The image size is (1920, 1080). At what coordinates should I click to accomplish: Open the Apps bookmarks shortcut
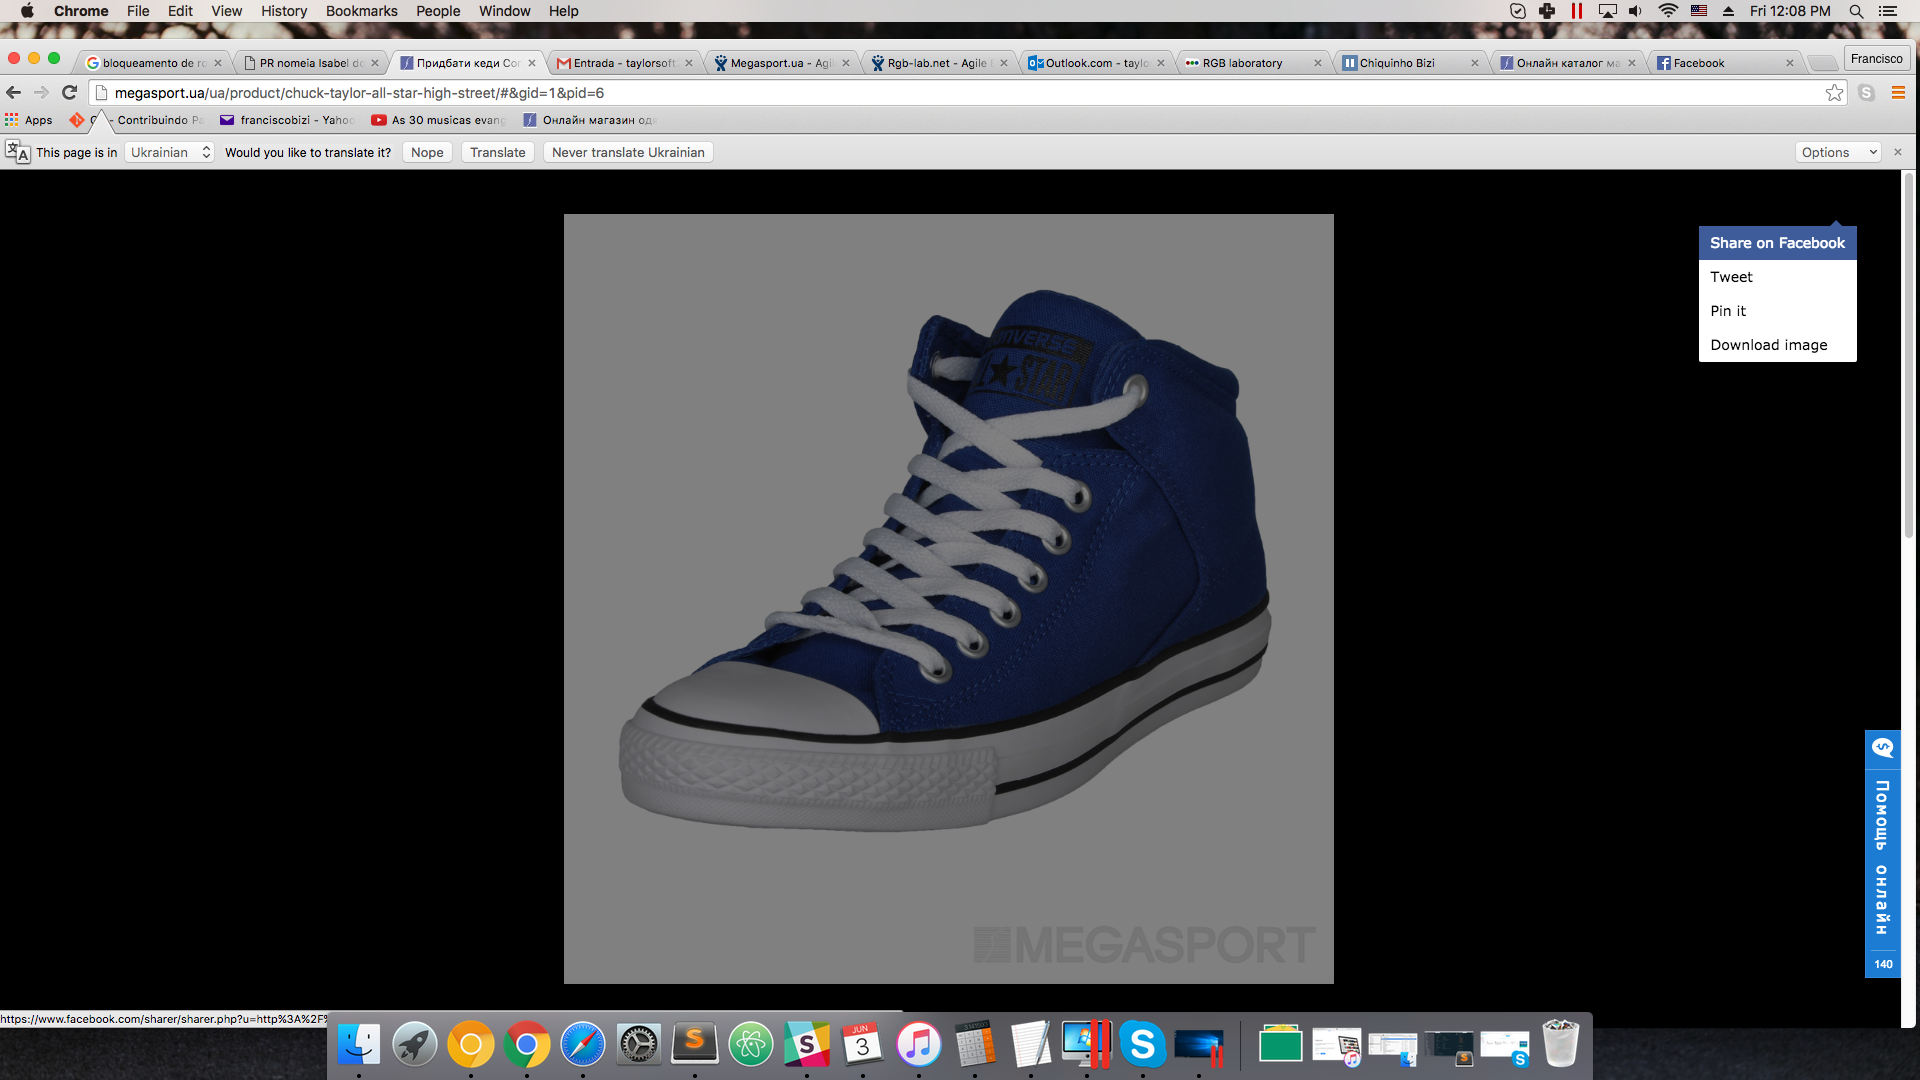[x=28, y=120]
